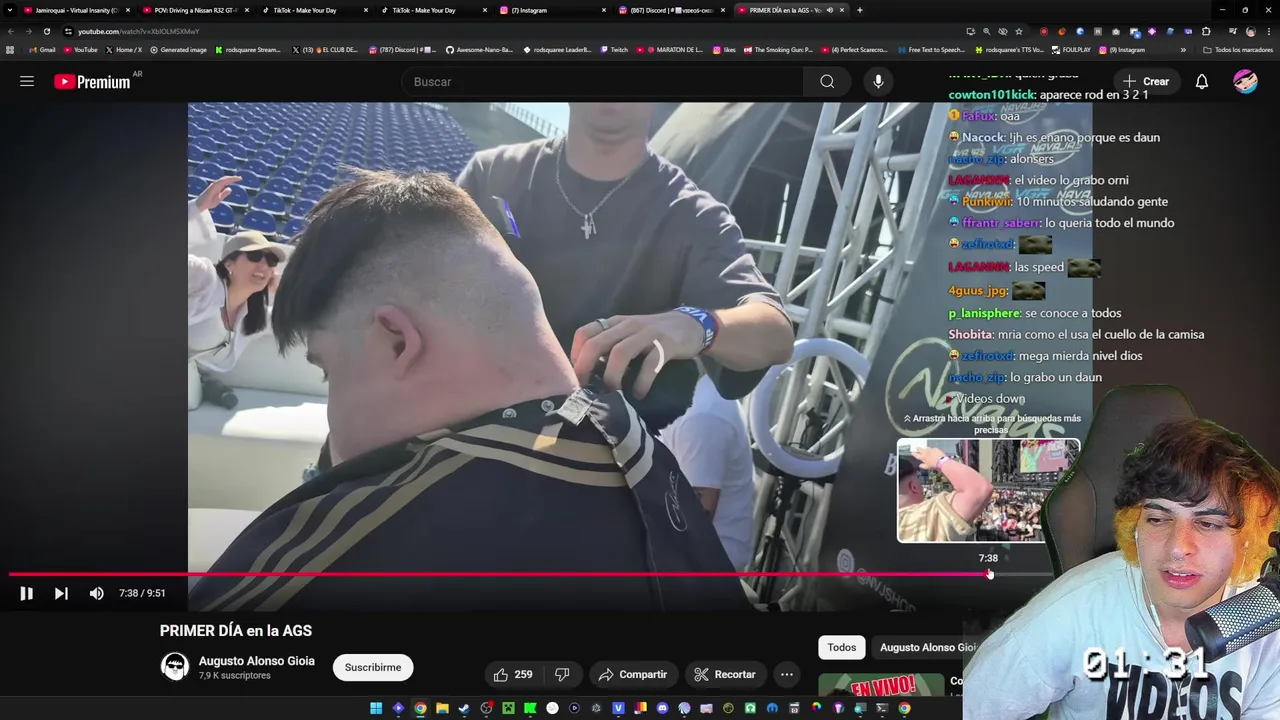Click the seek preview thumbnail at 7:38
Image resolution: width=1280 pixels, height=720 pixels.
(988, 491)
